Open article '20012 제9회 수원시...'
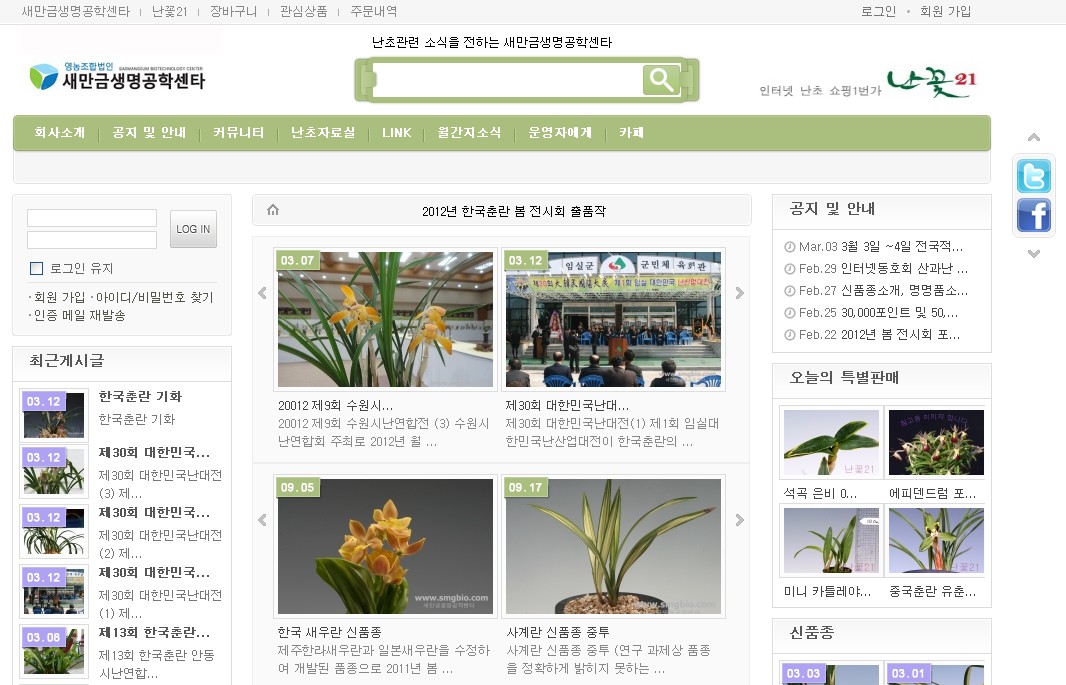This screenshot has height=685, width=1066. (x=335, y=405)
